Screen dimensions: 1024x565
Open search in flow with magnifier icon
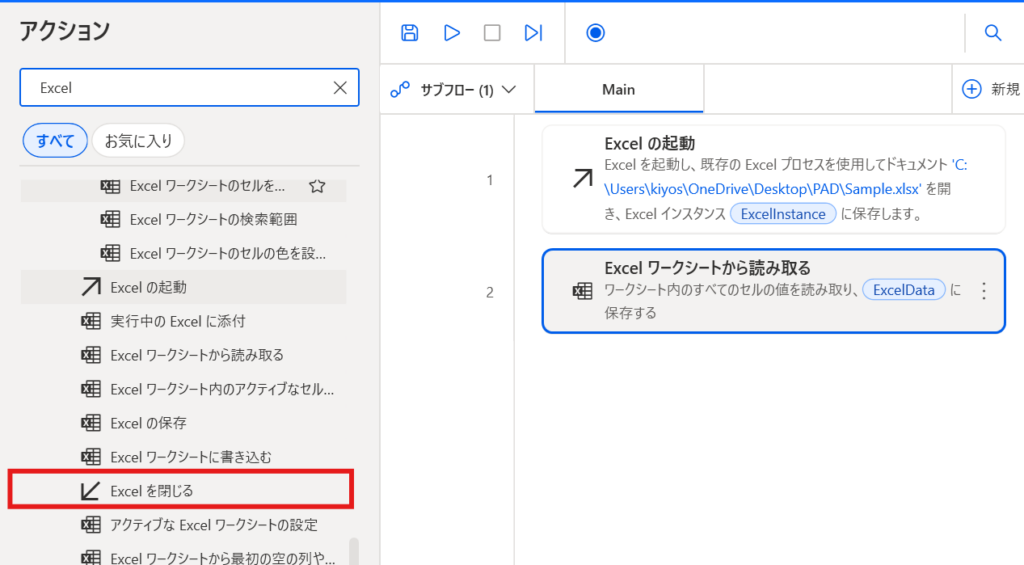[993, 33]
